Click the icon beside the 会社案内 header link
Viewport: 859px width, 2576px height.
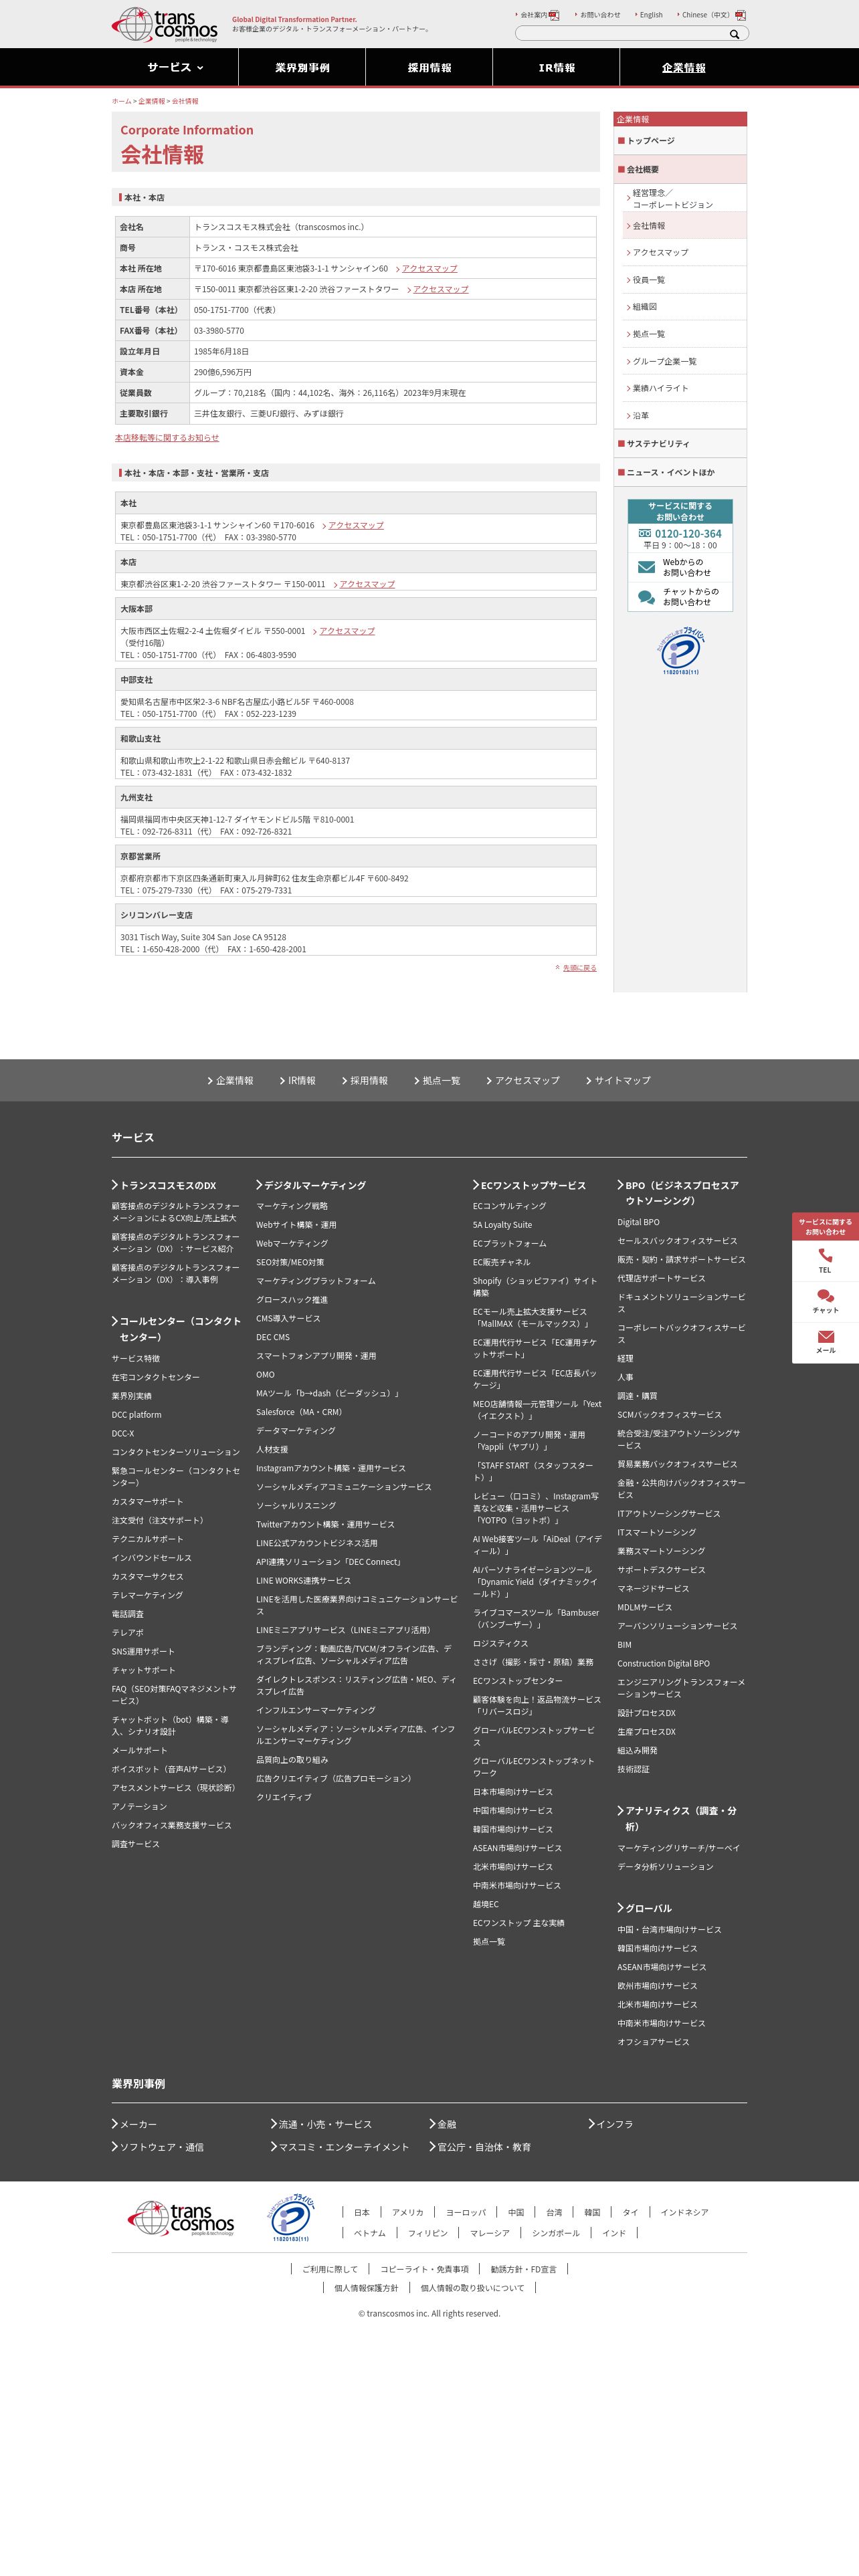[x=554, y=15]
